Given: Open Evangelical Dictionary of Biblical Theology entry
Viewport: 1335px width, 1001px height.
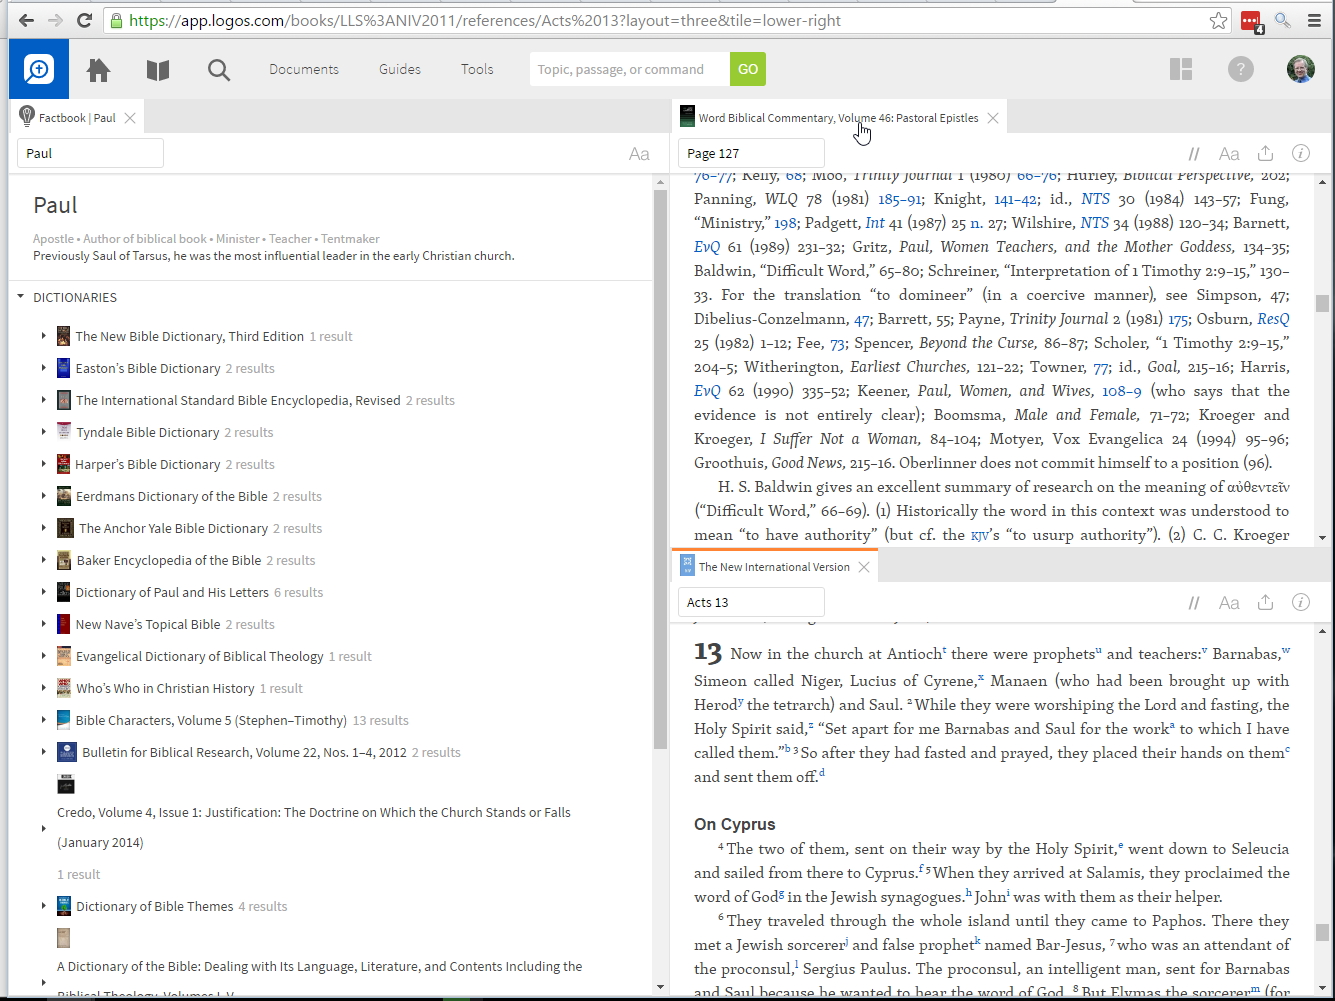Looking at the screenshot, I should click(199, 656).
